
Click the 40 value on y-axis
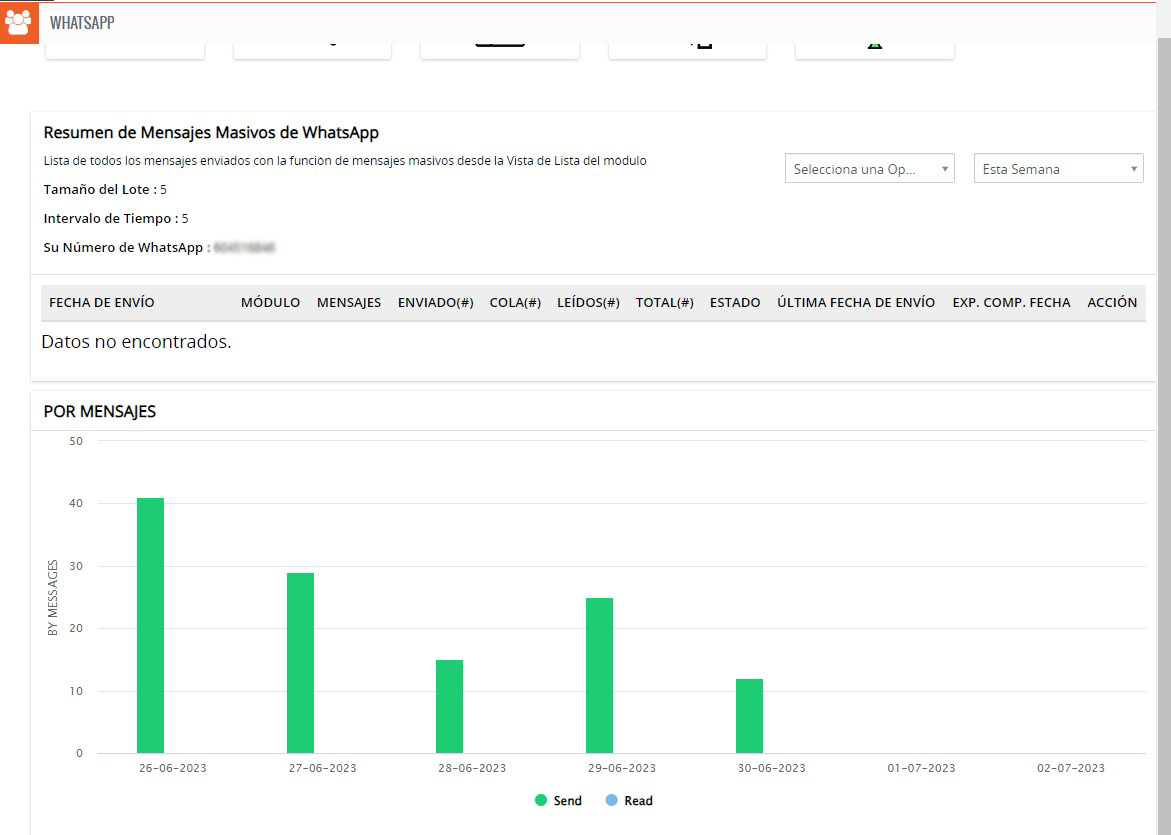(76, 503)
